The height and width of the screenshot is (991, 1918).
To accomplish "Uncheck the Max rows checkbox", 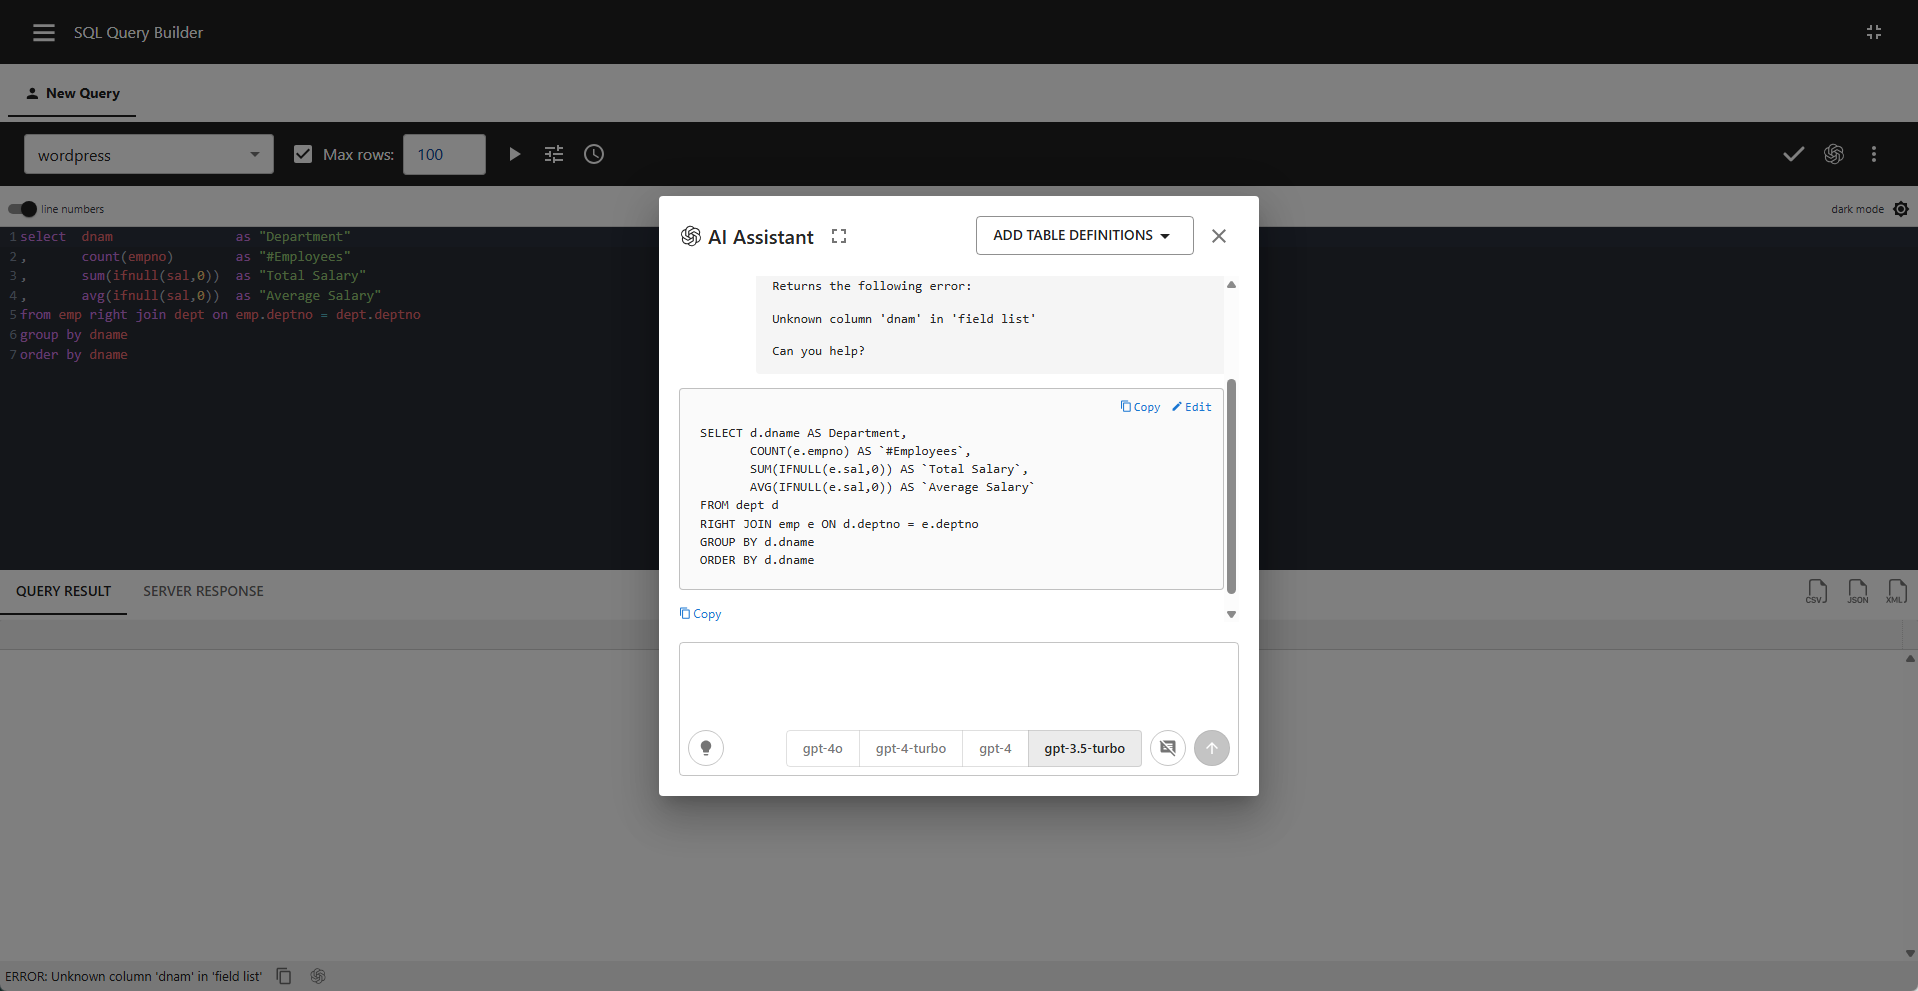I will point(303,154).
